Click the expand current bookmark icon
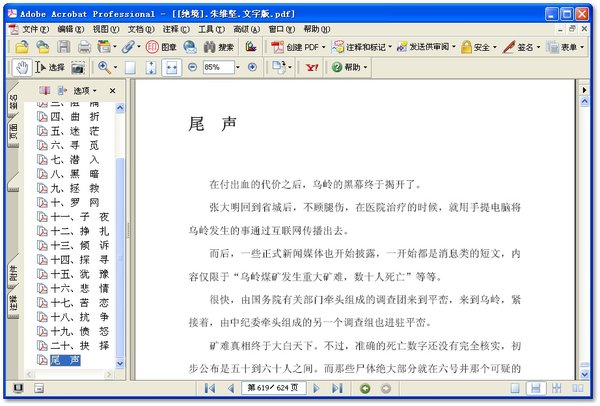 tap(61, 91)
